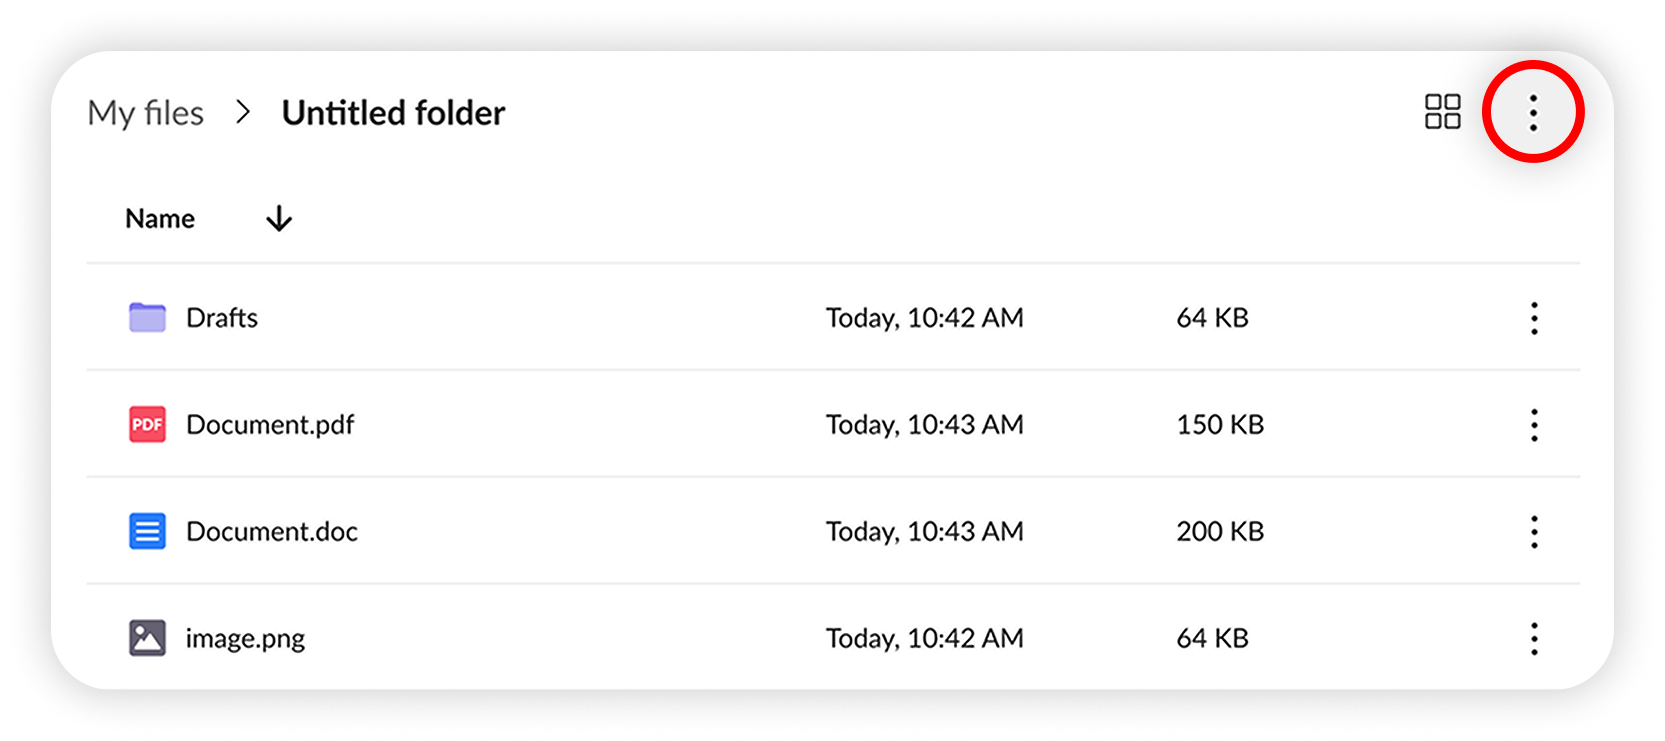
Task: Open the three-dot menu for Document.pdf
Action: pos(1533,424)
